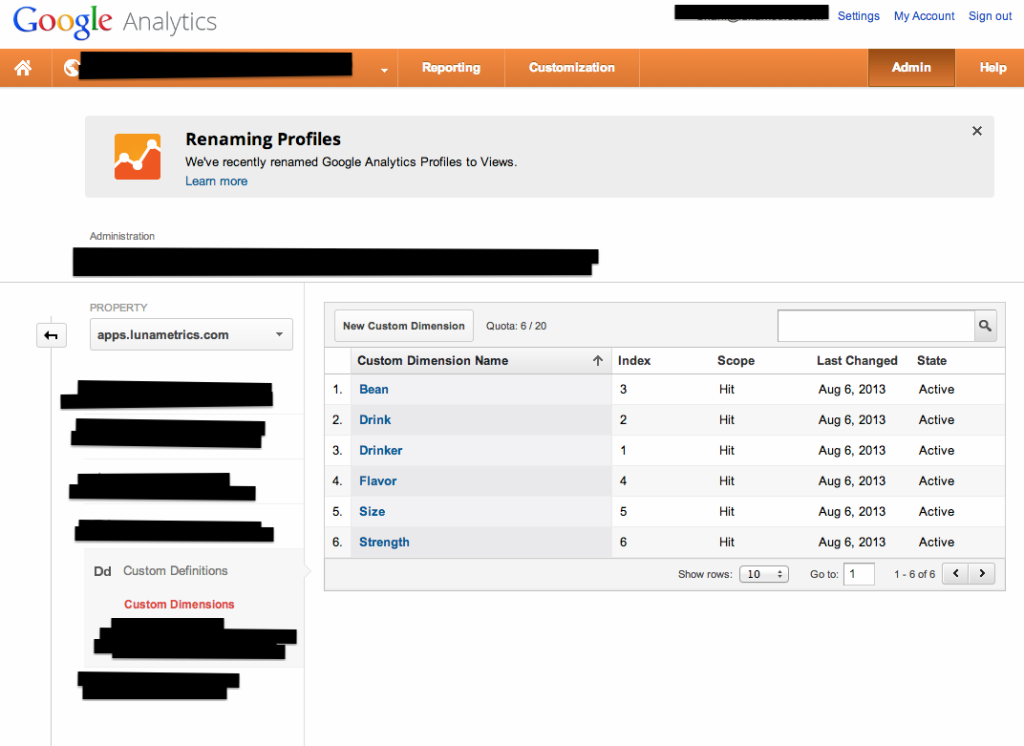Click the Hit scope in Drinker row
Viewport: 1024px width, 746px height.
[x=727, y=451]
